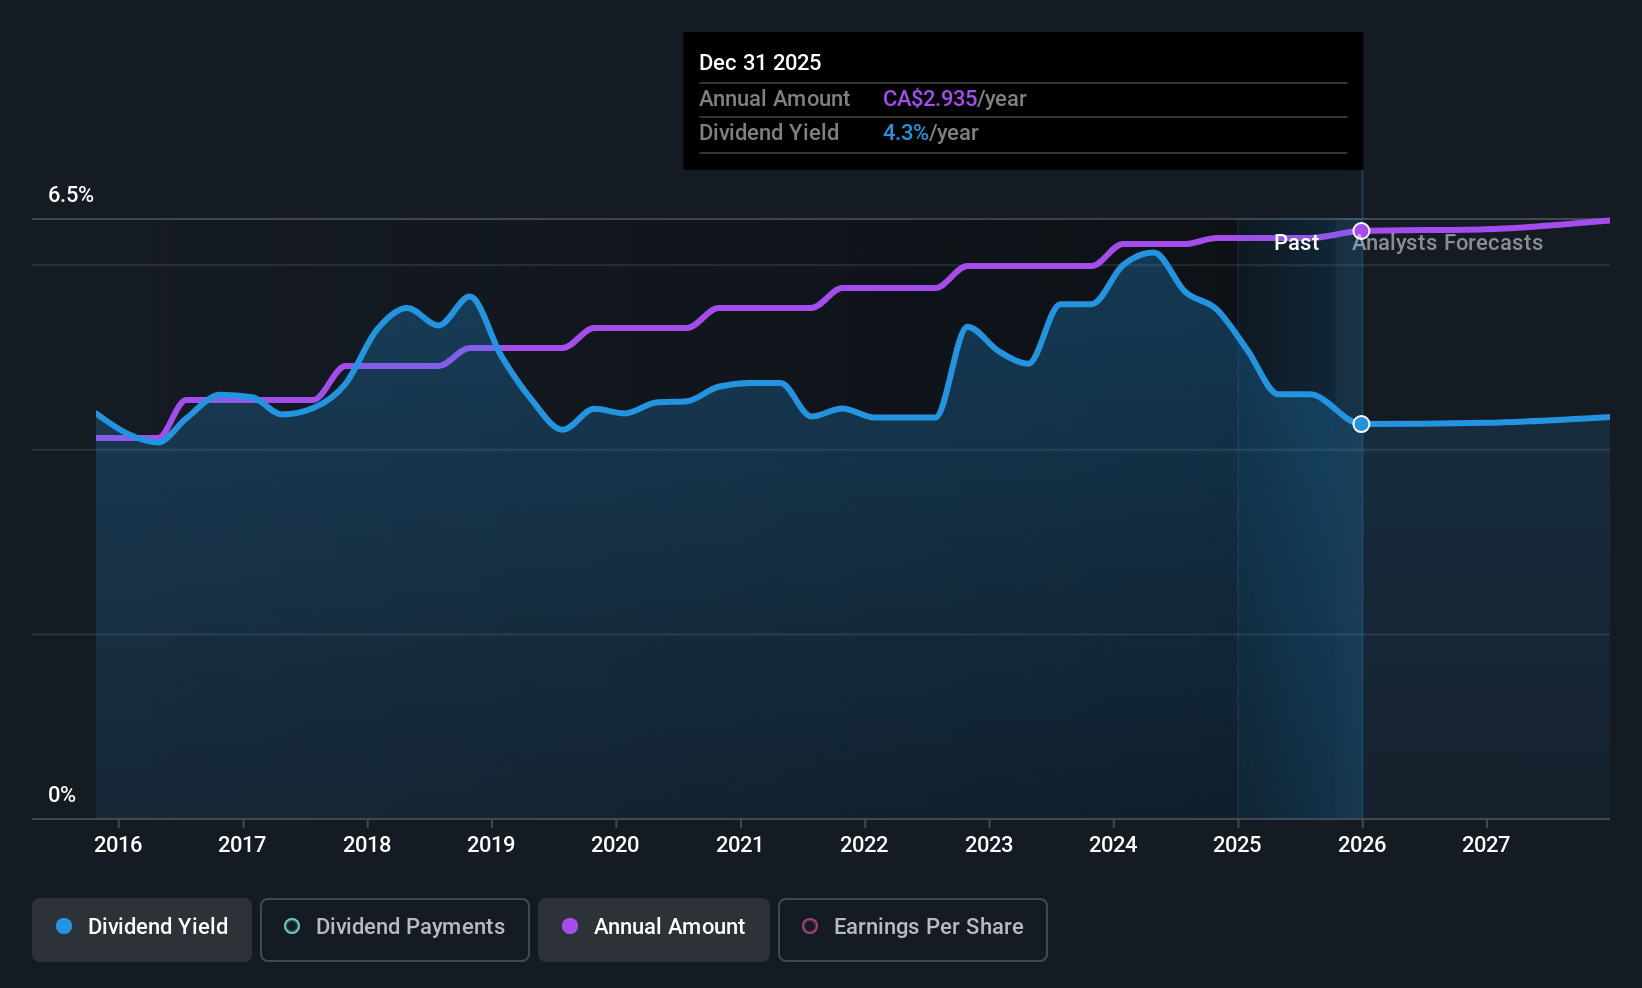
Task: Enable the Dividend Payments series
Action: tap(394, 929)
